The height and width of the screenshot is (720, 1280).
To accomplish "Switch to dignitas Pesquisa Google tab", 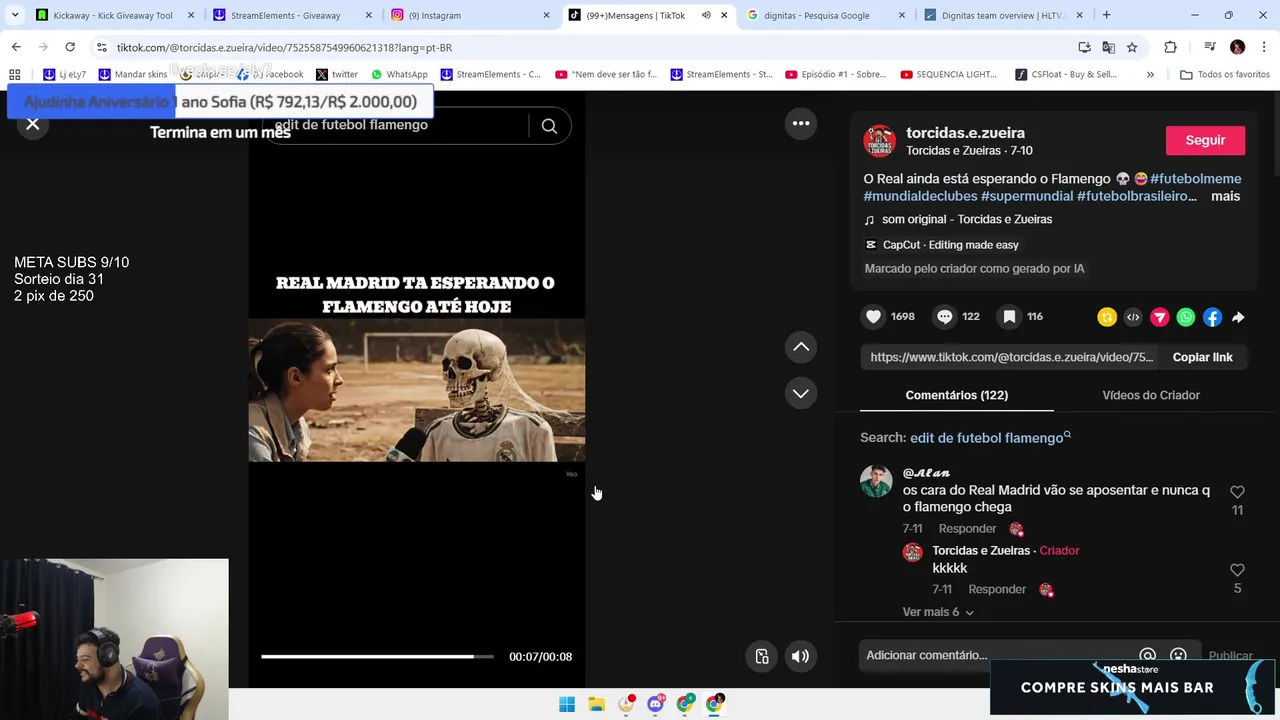I will pyautogui.click(x=826, y=15).
